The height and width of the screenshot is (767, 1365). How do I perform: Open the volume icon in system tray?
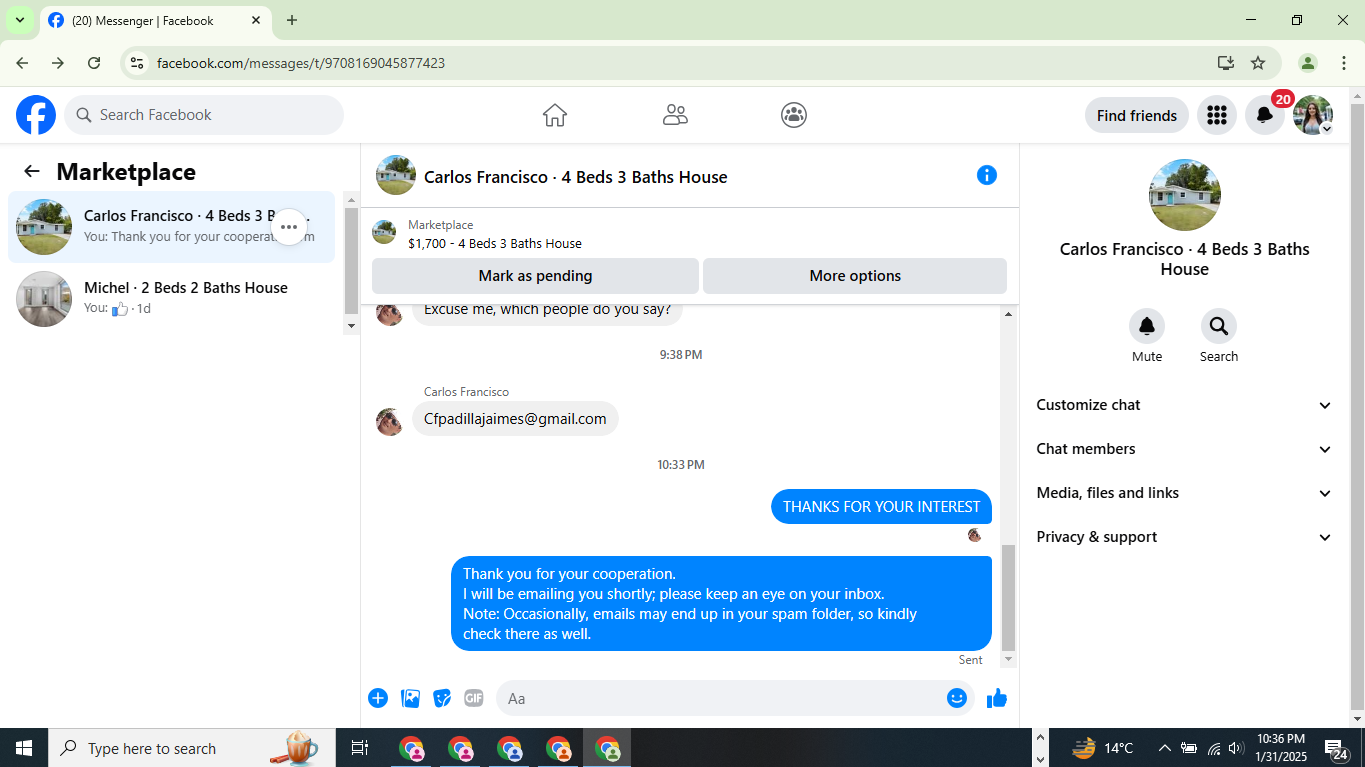(x=1237, y=748)
